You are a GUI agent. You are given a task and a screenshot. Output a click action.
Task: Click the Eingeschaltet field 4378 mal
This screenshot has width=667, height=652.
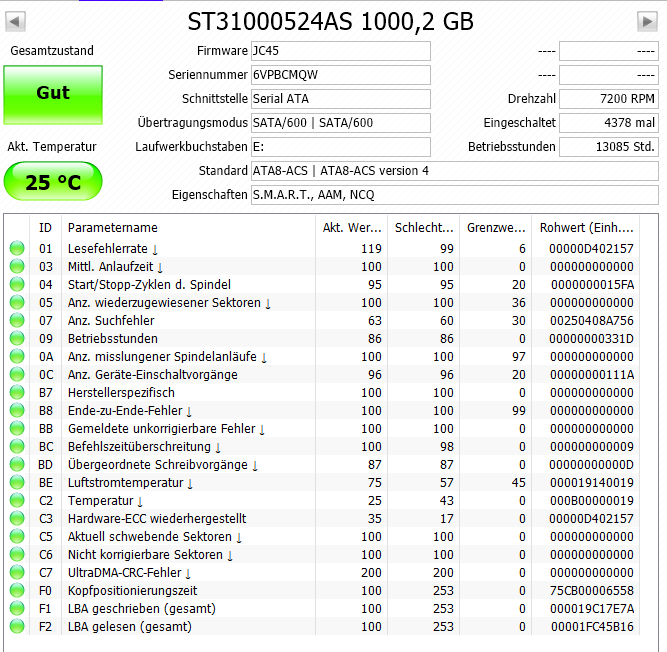coord(609,123)
